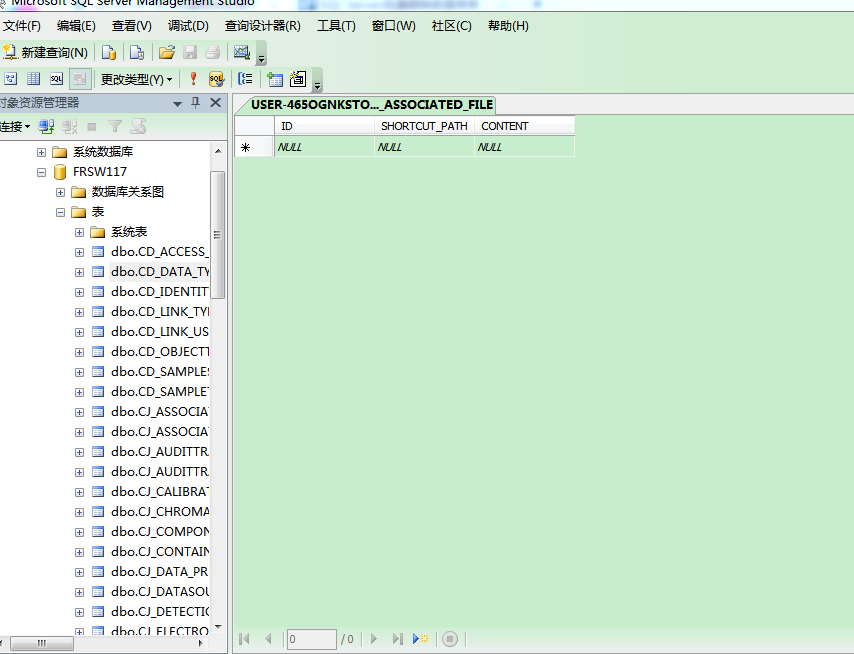Click the Database Engine Query icon
854x654 pixels.
[109, 52]
